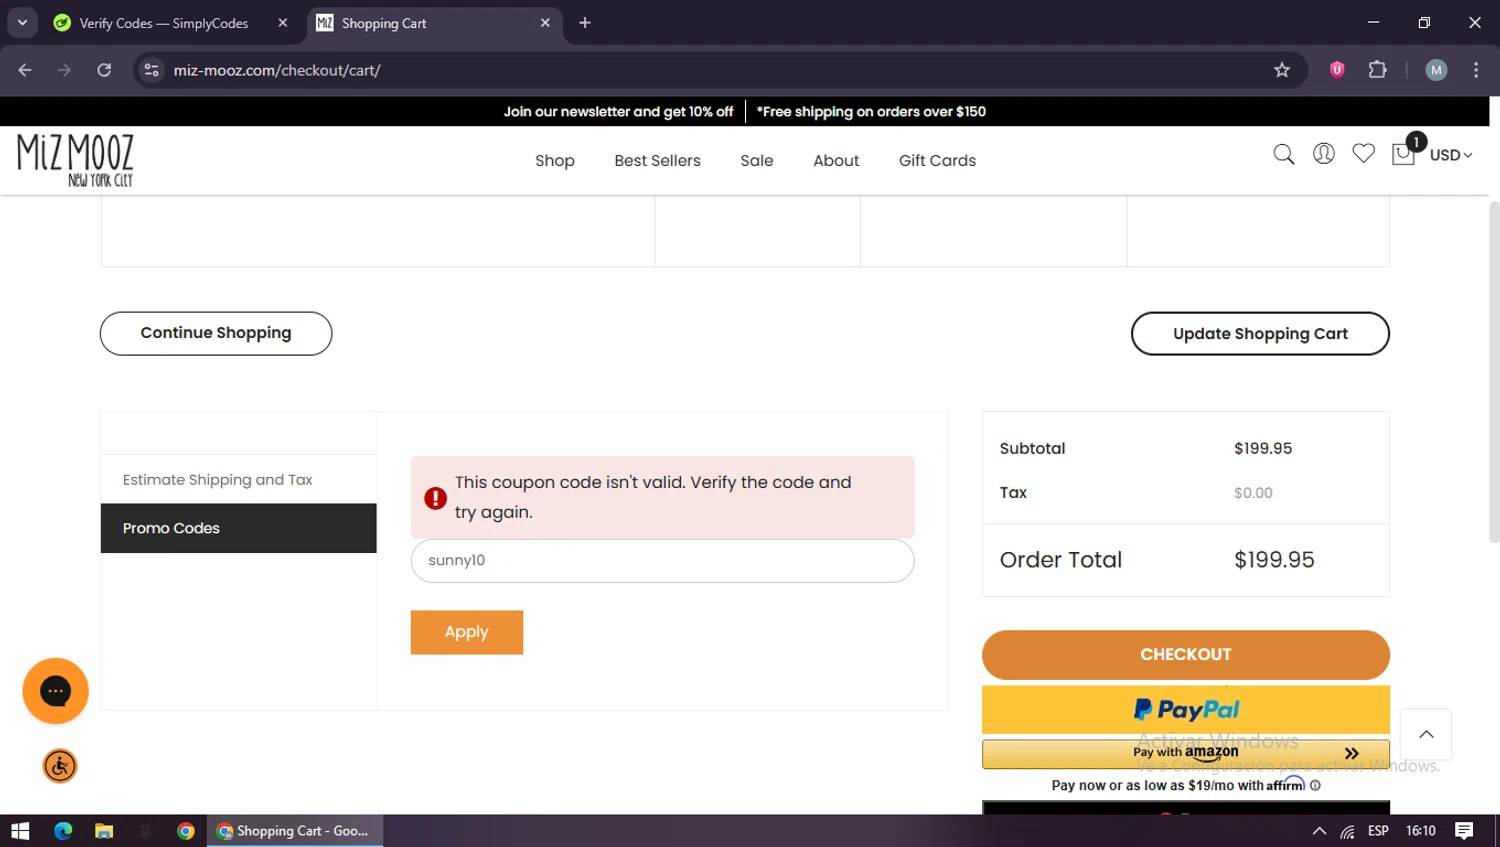The width and height of the screenshot is (1500, 847).
Task: Open the Best Sellers menu
Action: coord(657,160)
